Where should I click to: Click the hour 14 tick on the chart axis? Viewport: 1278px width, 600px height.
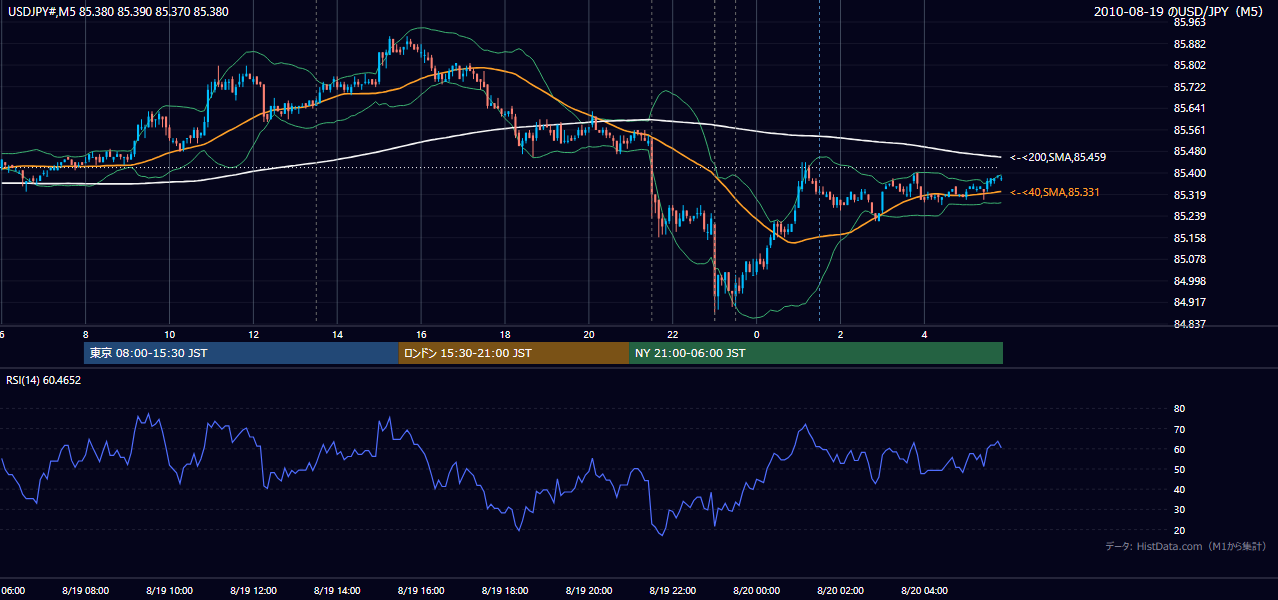tap(337, 334)
